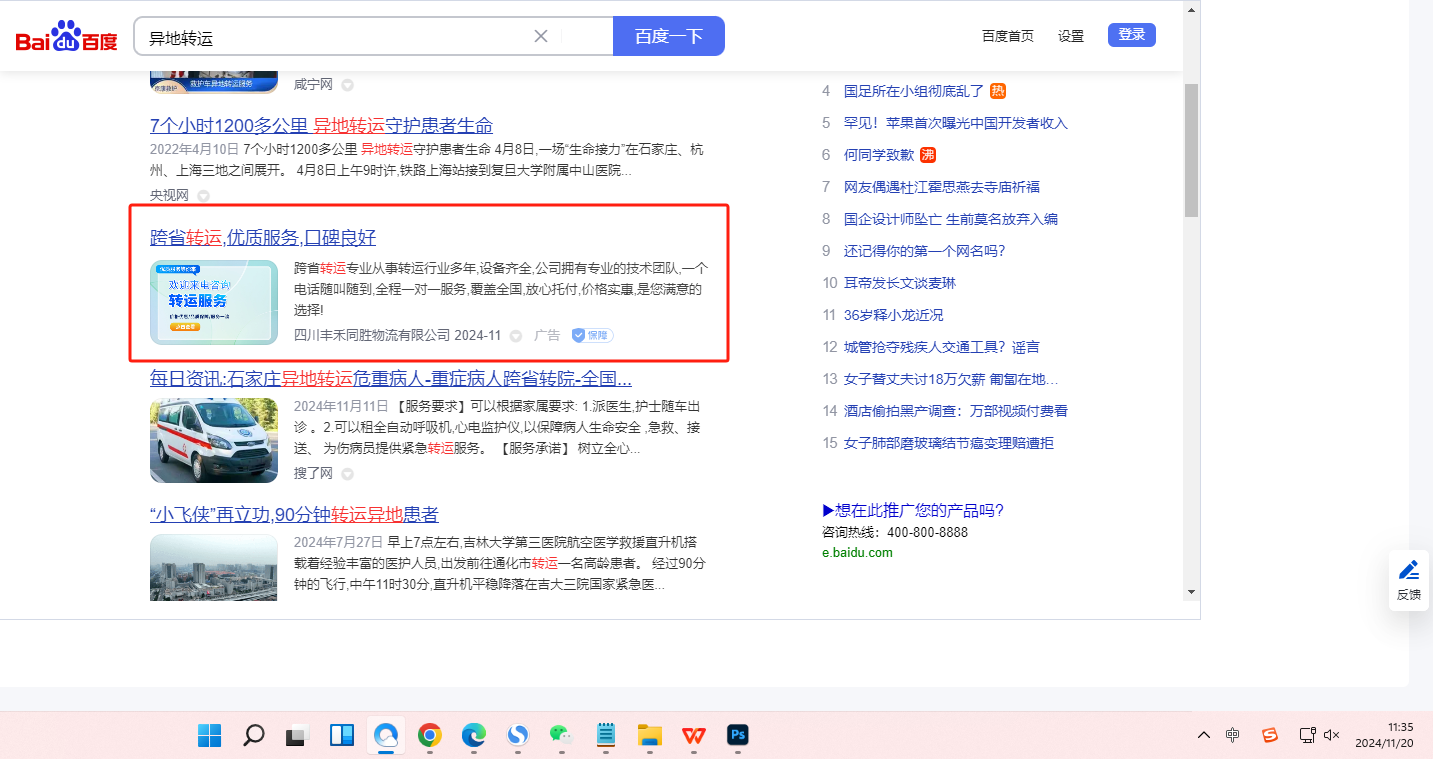This screenshot has width=1433, height=759.
Task: Click the 保障 shield badge on the ad
Action: coord(592,336)
